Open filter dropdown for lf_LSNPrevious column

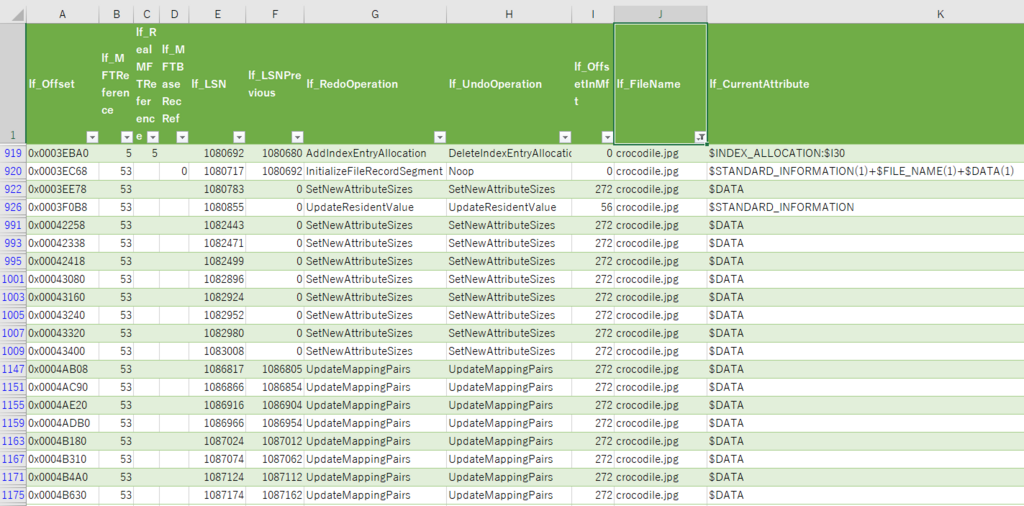[x=297, y=137]
